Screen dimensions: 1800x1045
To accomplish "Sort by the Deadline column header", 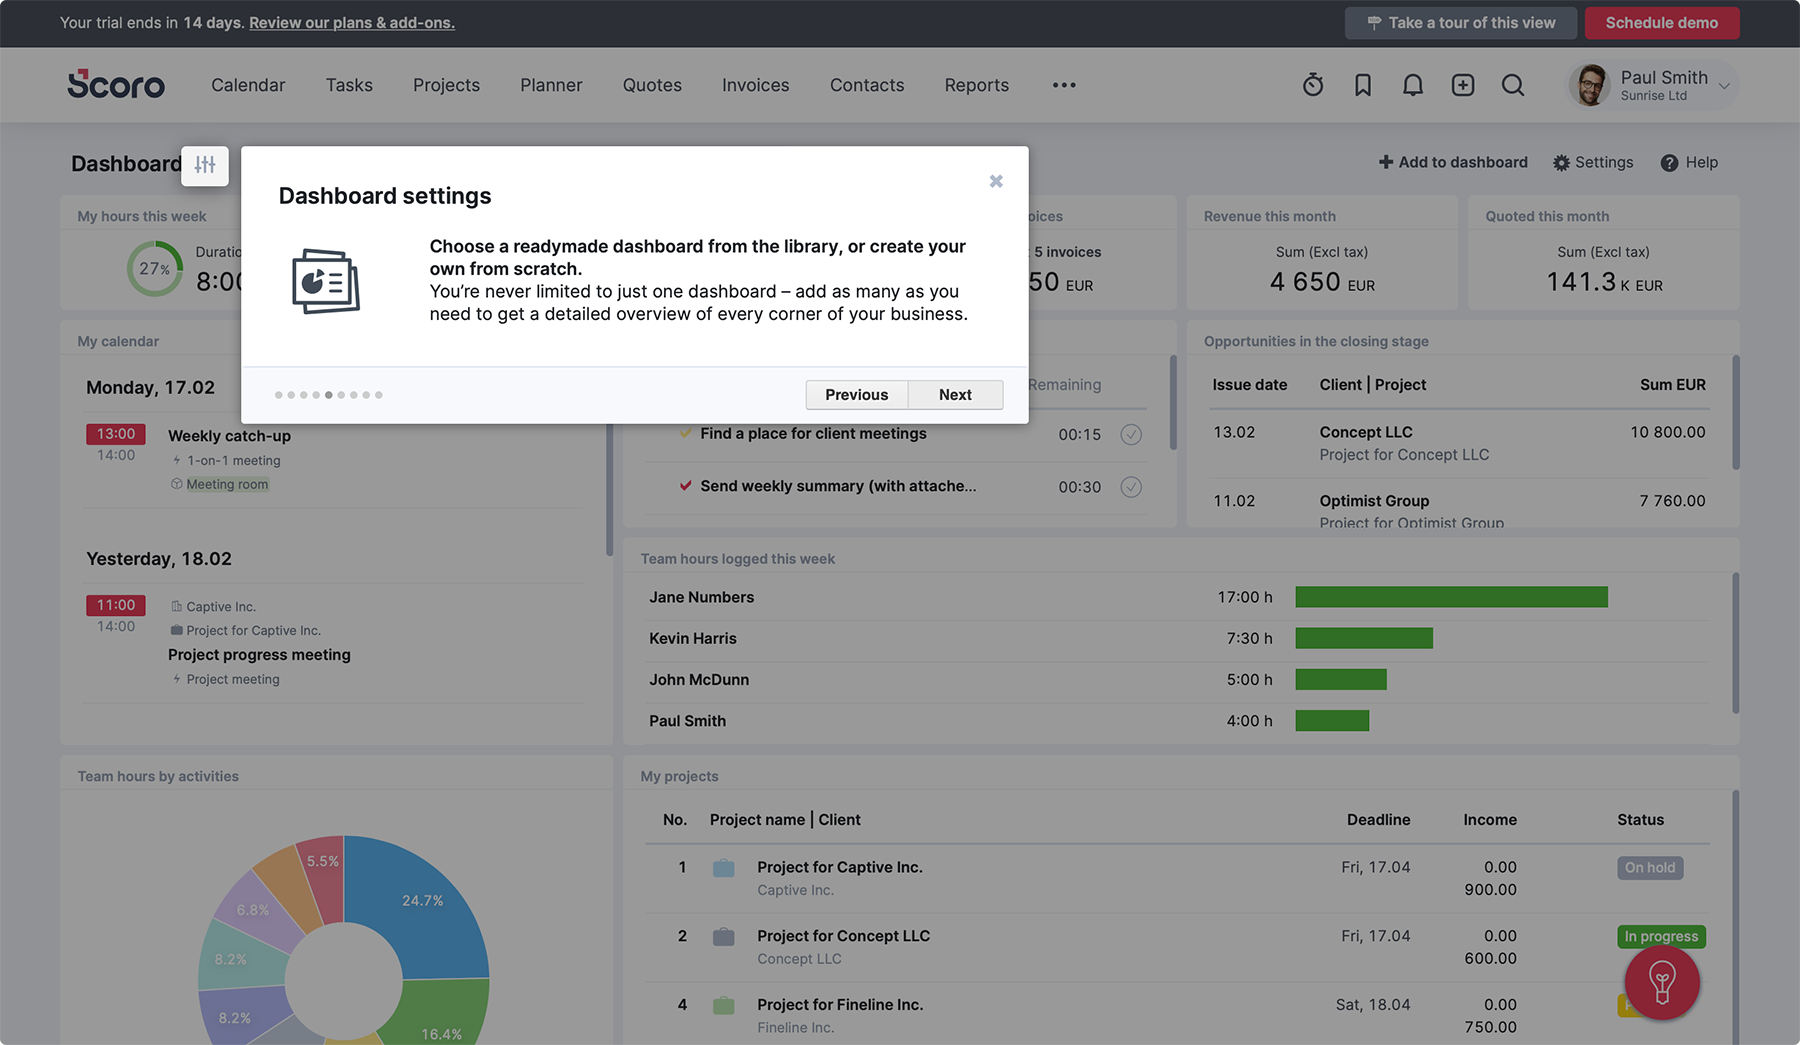I will [x=1378, y=820].
